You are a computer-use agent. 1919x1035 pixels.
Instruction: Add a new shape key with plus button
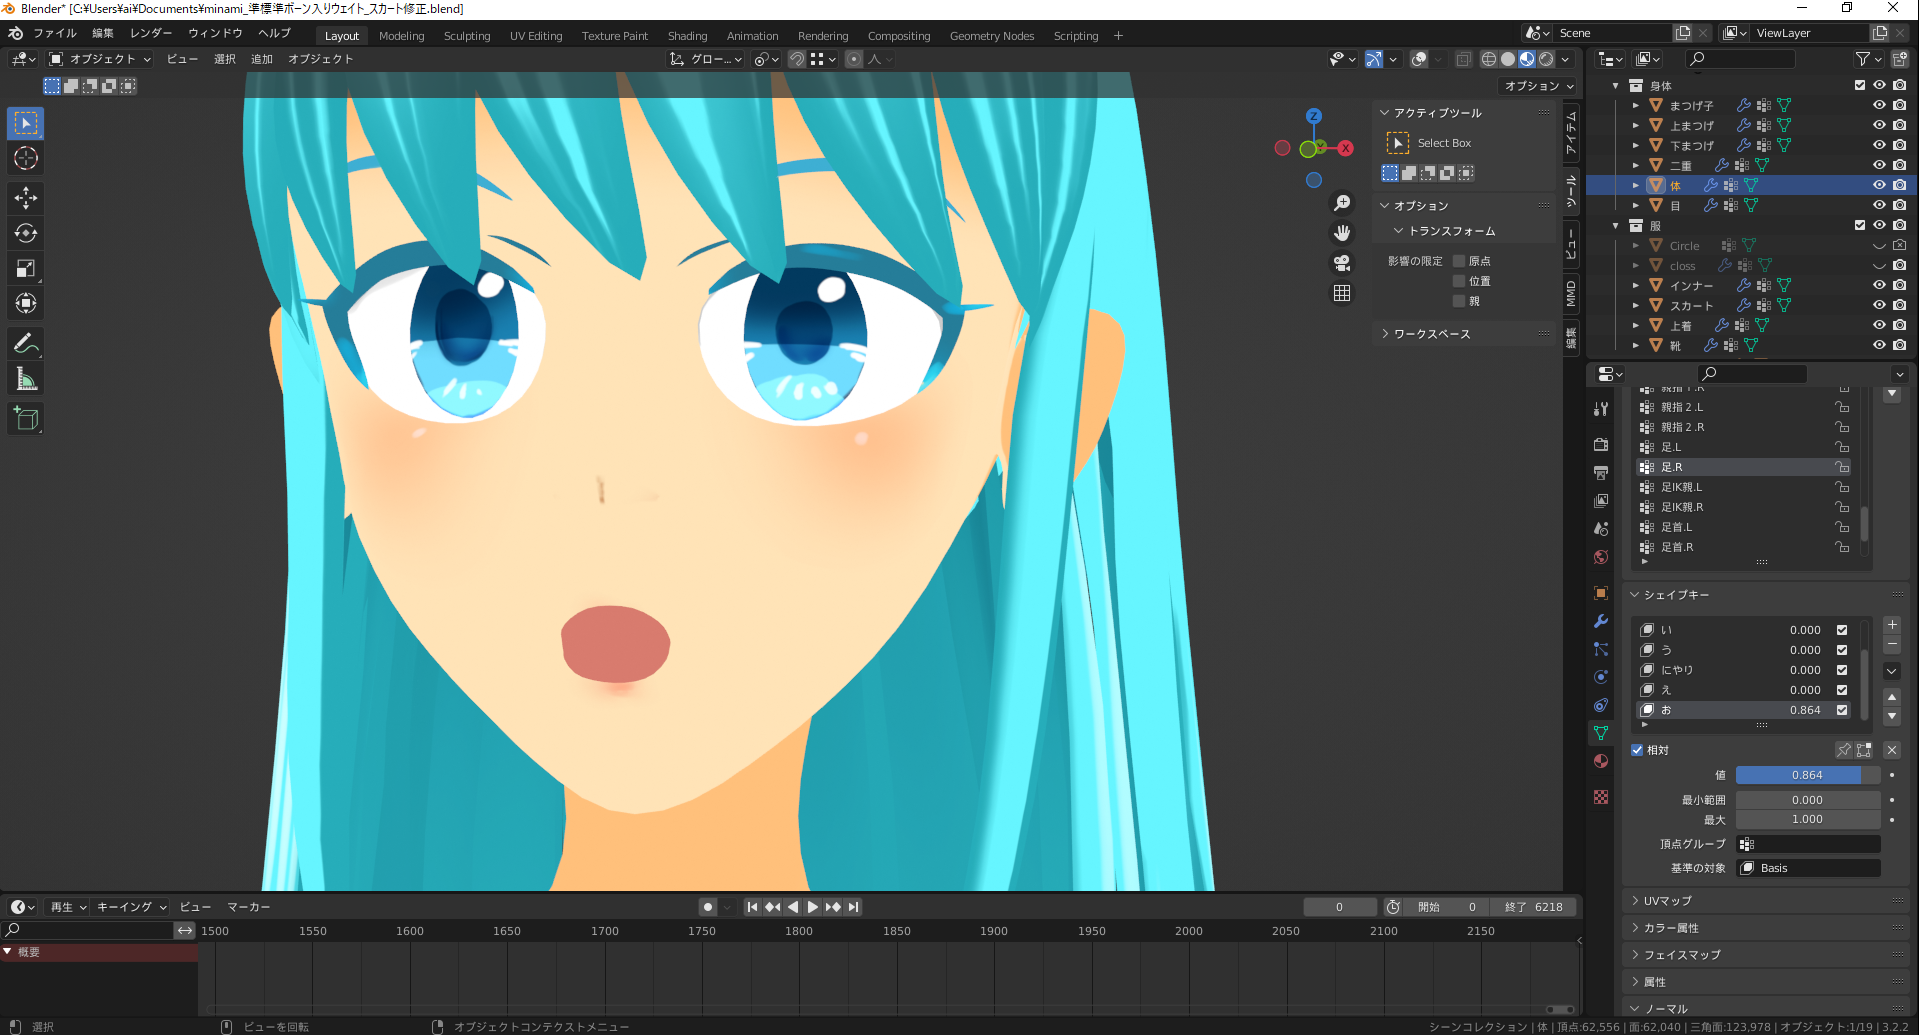coord(1892,625)
